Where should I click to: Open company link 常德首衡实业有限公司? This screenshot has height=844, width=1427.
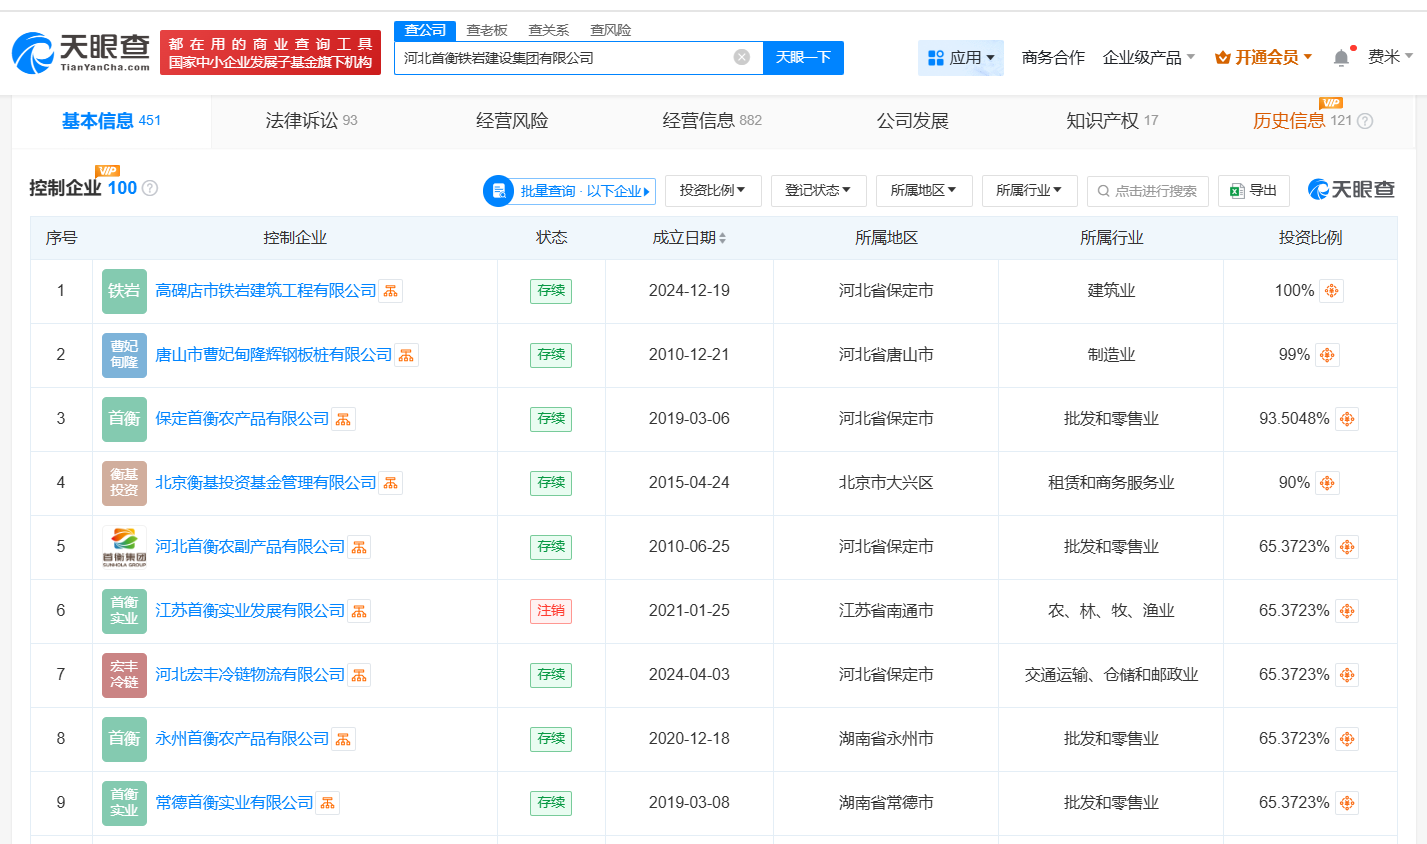pos(234,803)
